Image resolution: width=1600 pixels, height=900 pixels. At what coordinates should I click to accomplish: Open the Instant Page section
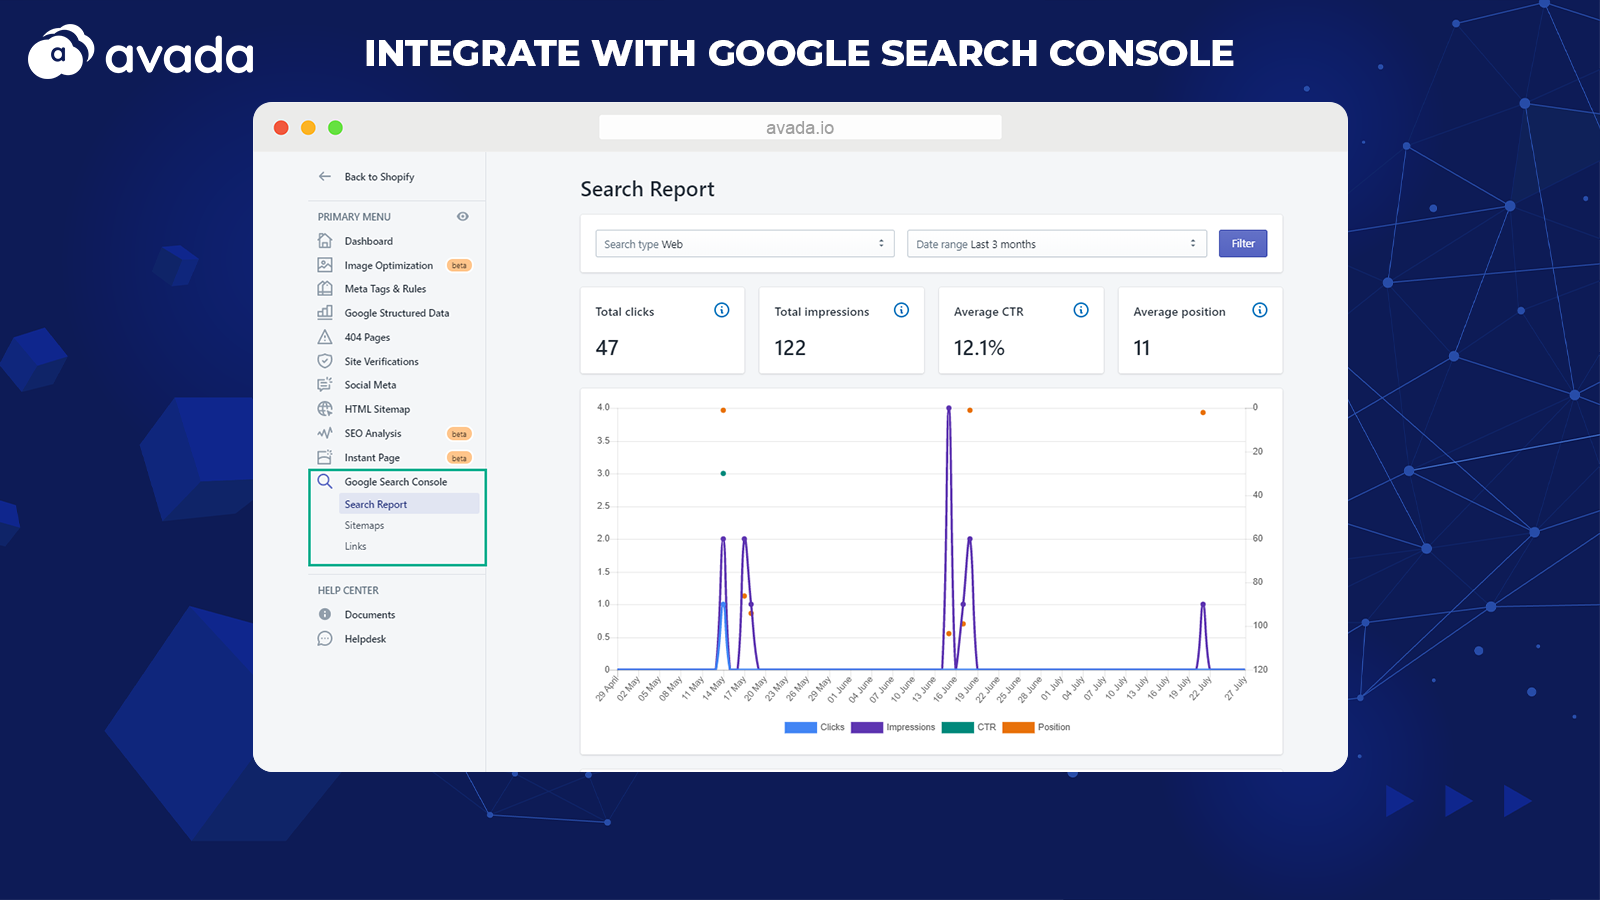point(372,457)
